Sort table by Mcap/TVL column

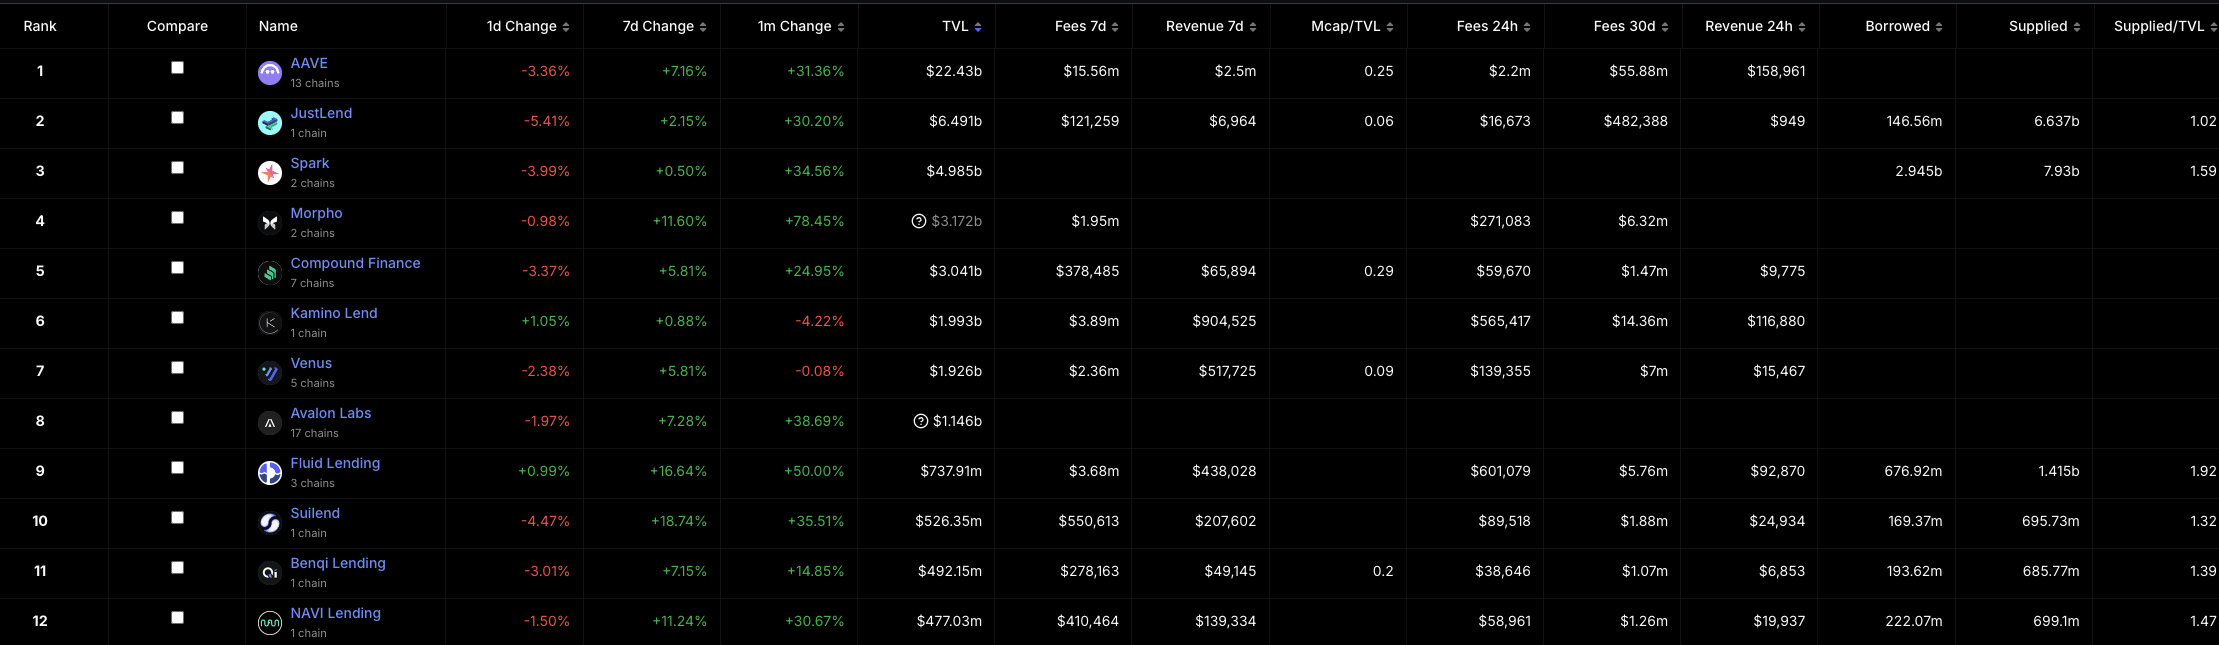(1352, 26)
